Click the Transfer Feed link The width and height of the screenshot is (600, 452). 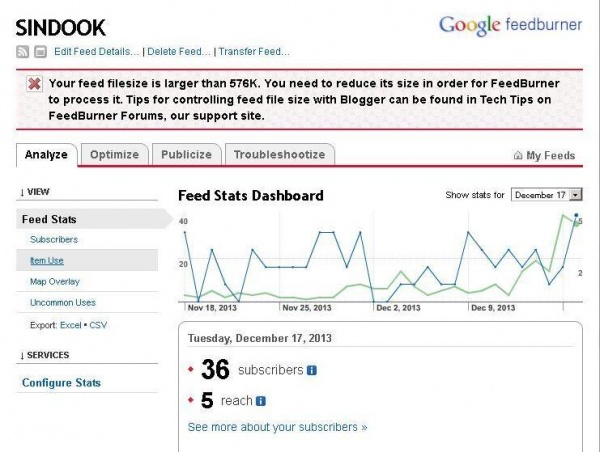coord(254,51)
